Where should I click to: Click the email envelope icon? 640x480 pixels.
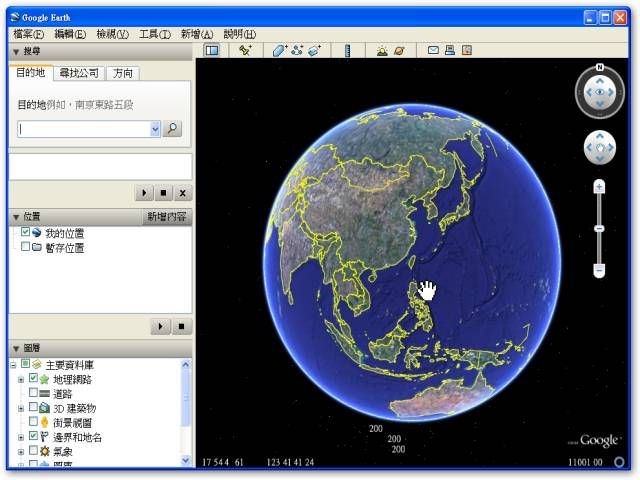pyautogui.click(x=433, y=50)
